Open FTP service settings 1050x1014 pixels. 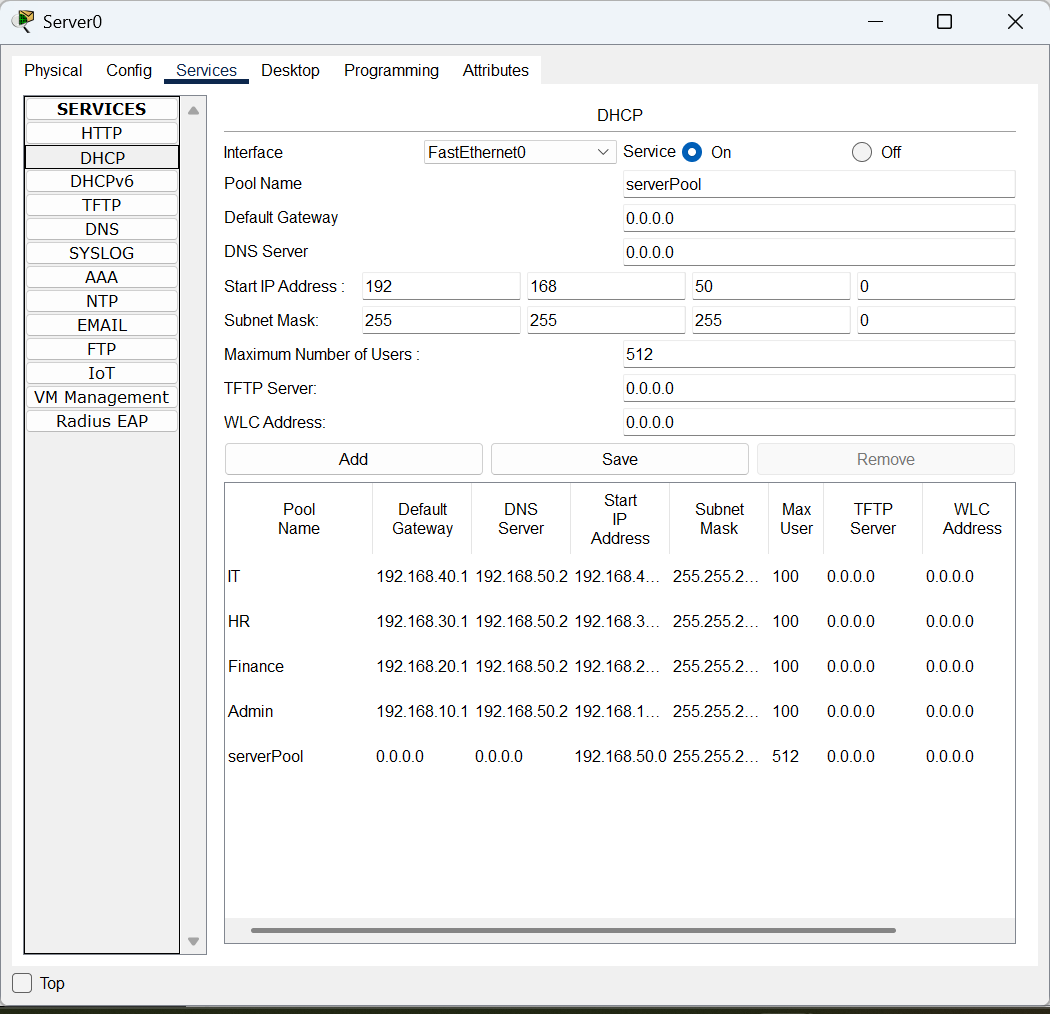tap(102, 350)
